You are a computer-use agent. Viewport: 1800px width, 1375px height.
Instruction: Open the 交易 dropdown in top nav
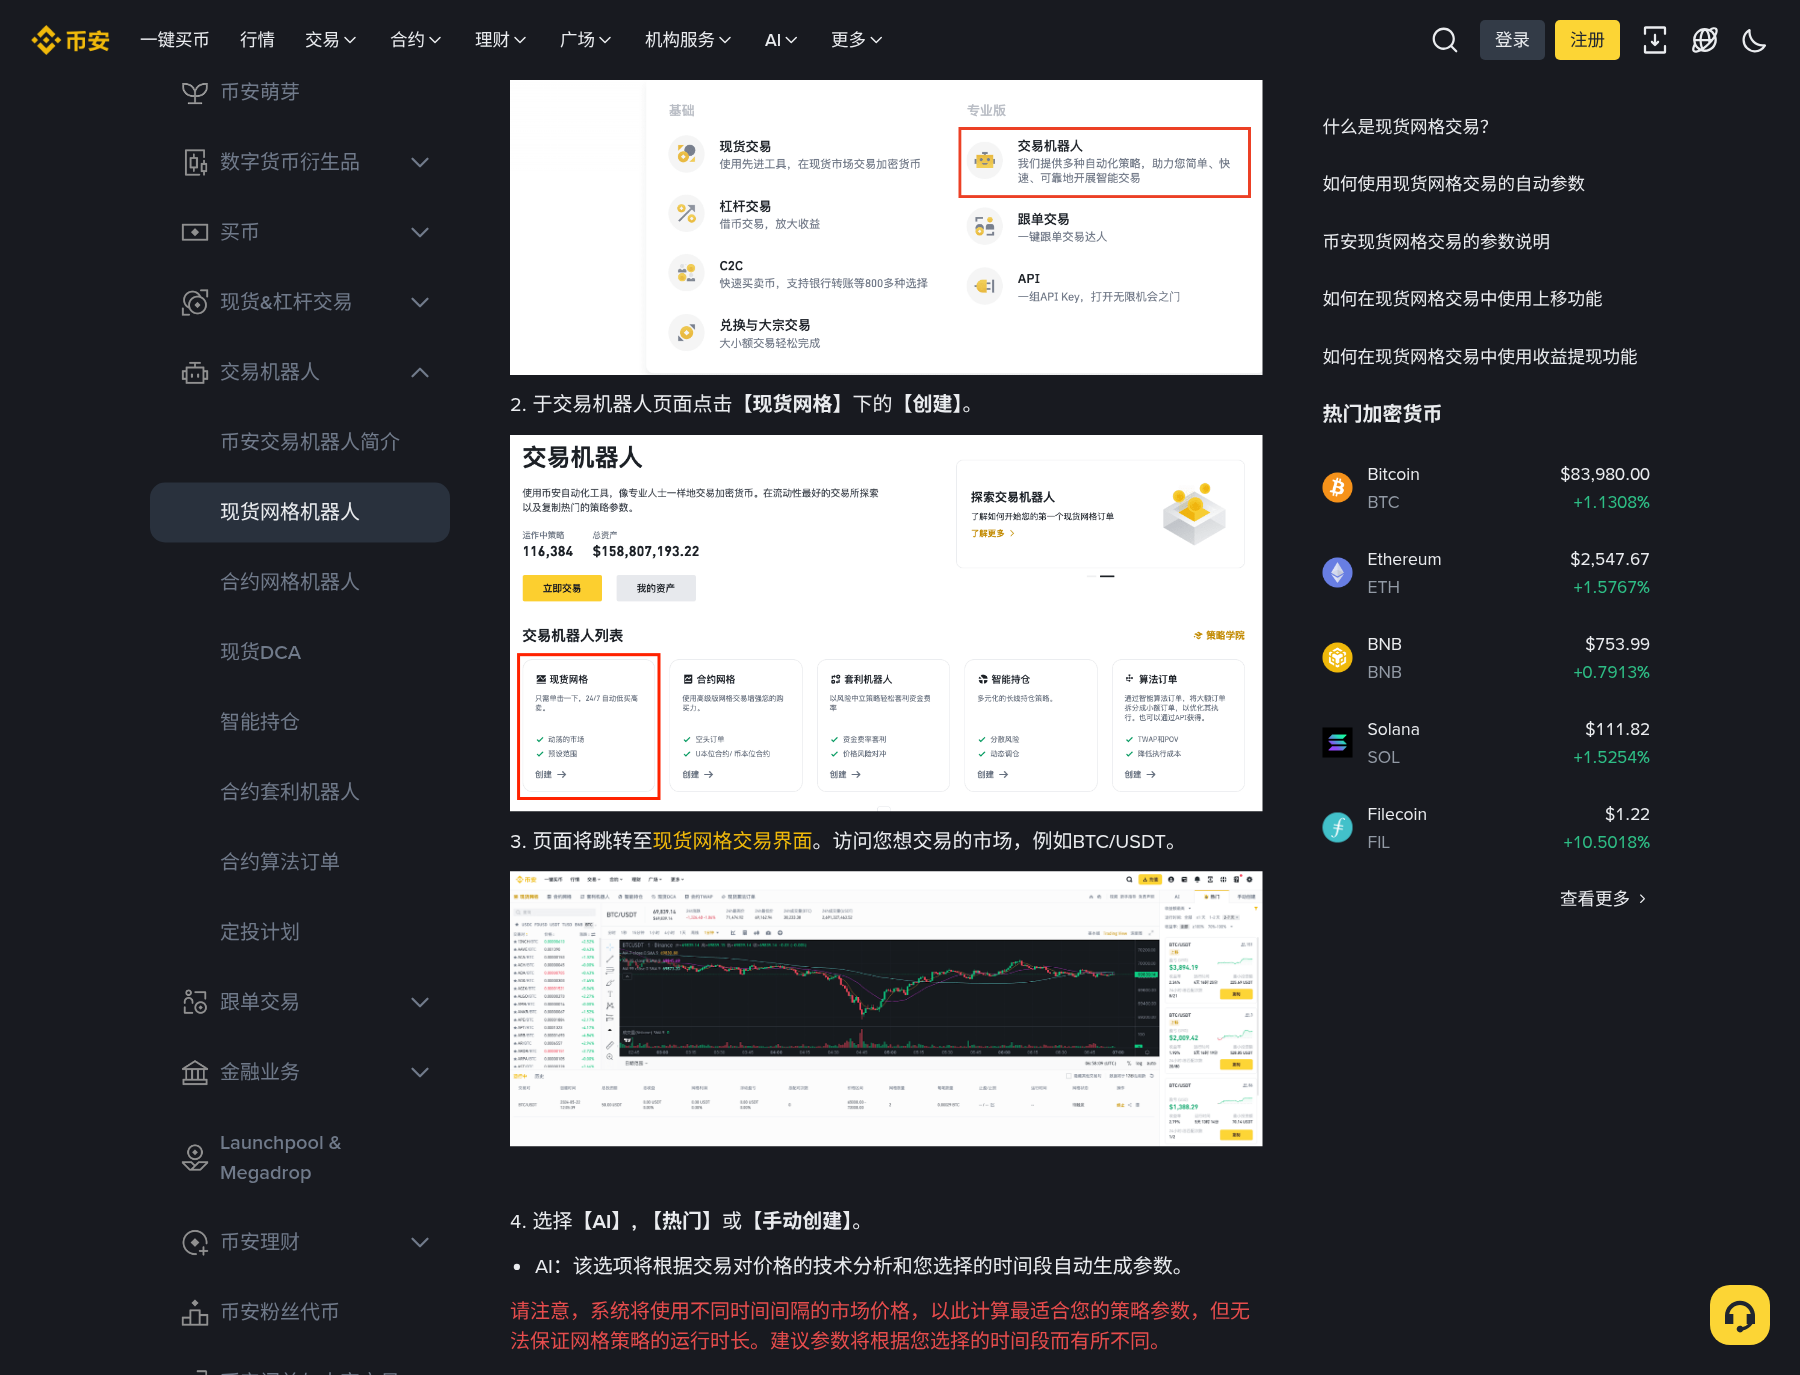330,40
